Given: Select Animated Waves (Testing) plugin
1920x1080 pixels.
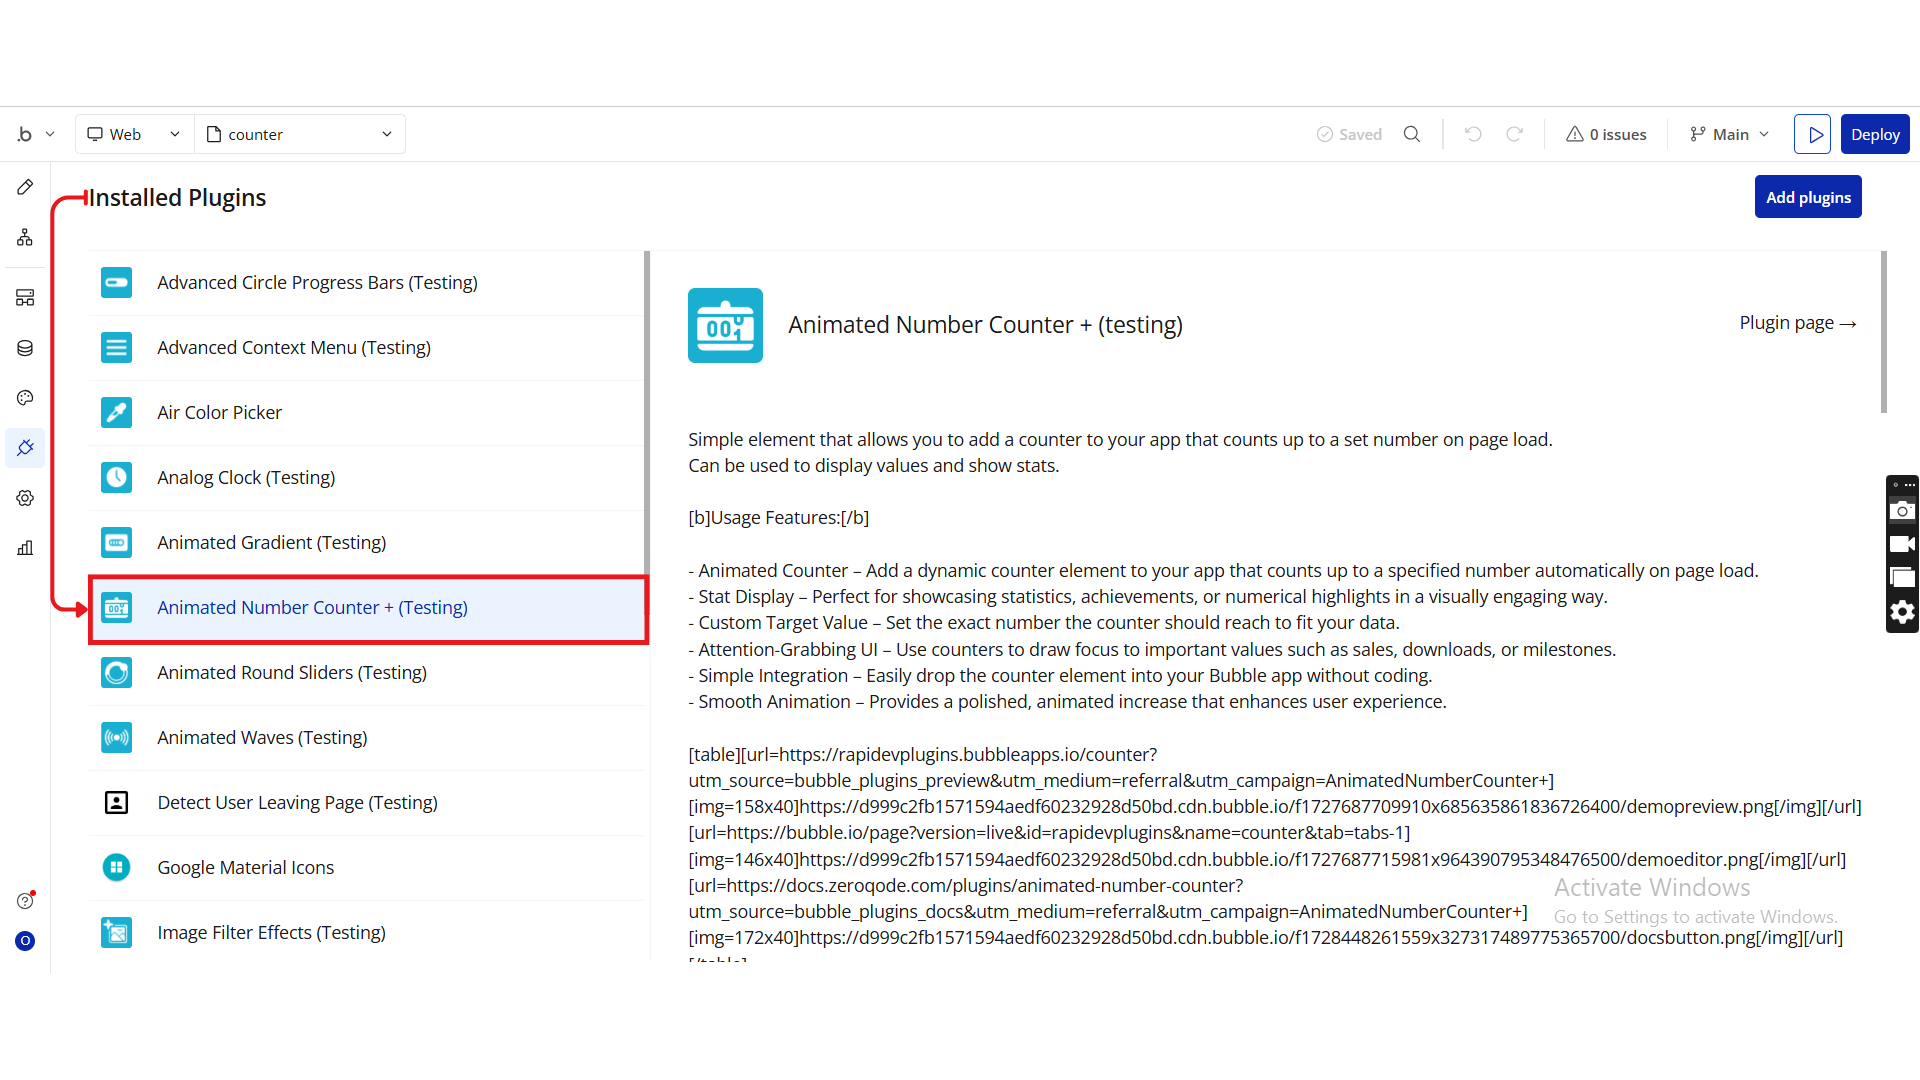Looking at the screenshot, I should [262, 738].
